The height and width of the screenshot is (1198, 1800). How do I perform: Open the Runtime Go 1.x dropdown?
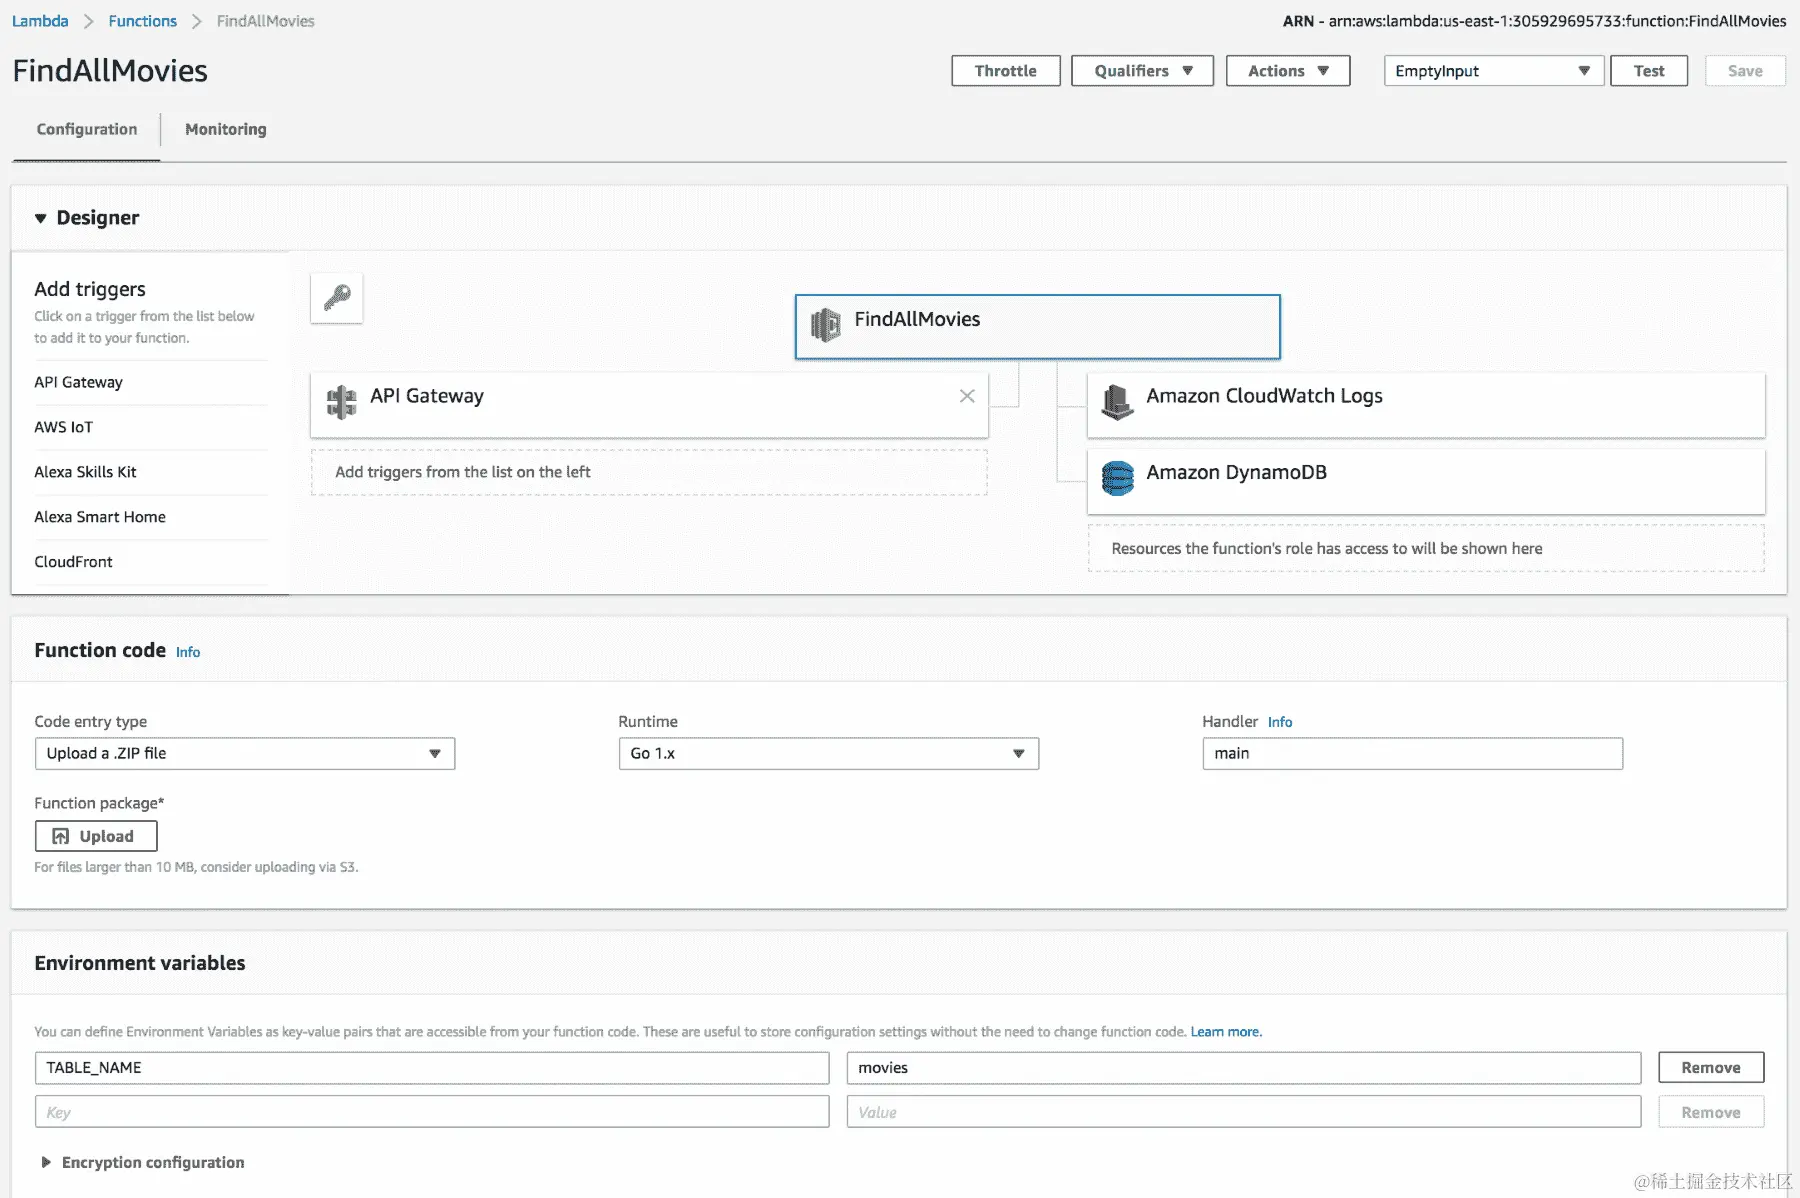coord(829,753)
